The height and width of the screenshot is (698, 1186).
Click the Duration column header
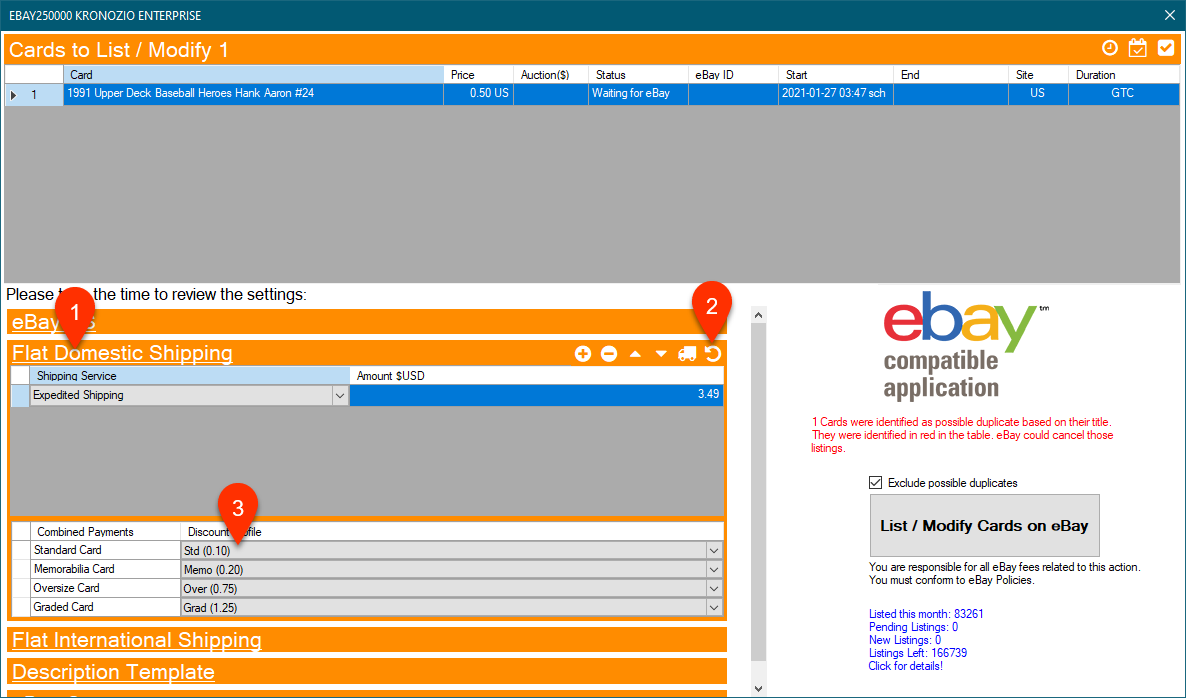point(1124,75)
